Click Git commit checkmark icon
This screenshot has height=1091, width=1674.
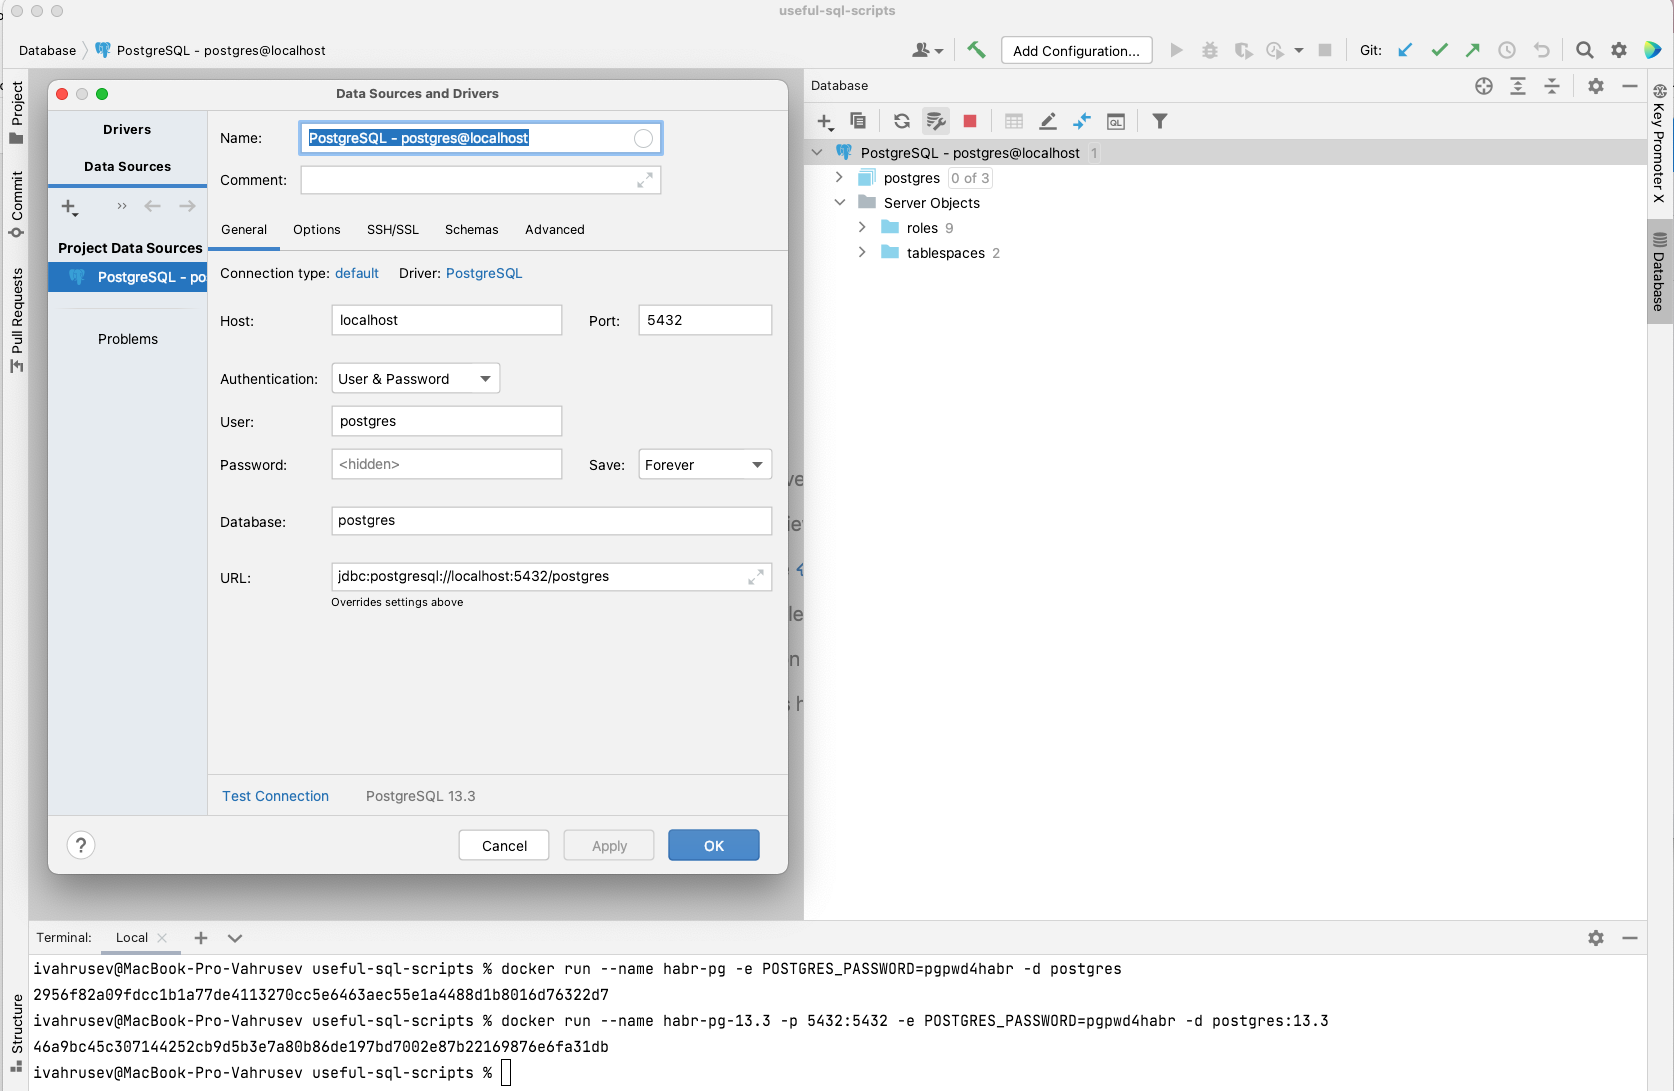click(1439, 50)
